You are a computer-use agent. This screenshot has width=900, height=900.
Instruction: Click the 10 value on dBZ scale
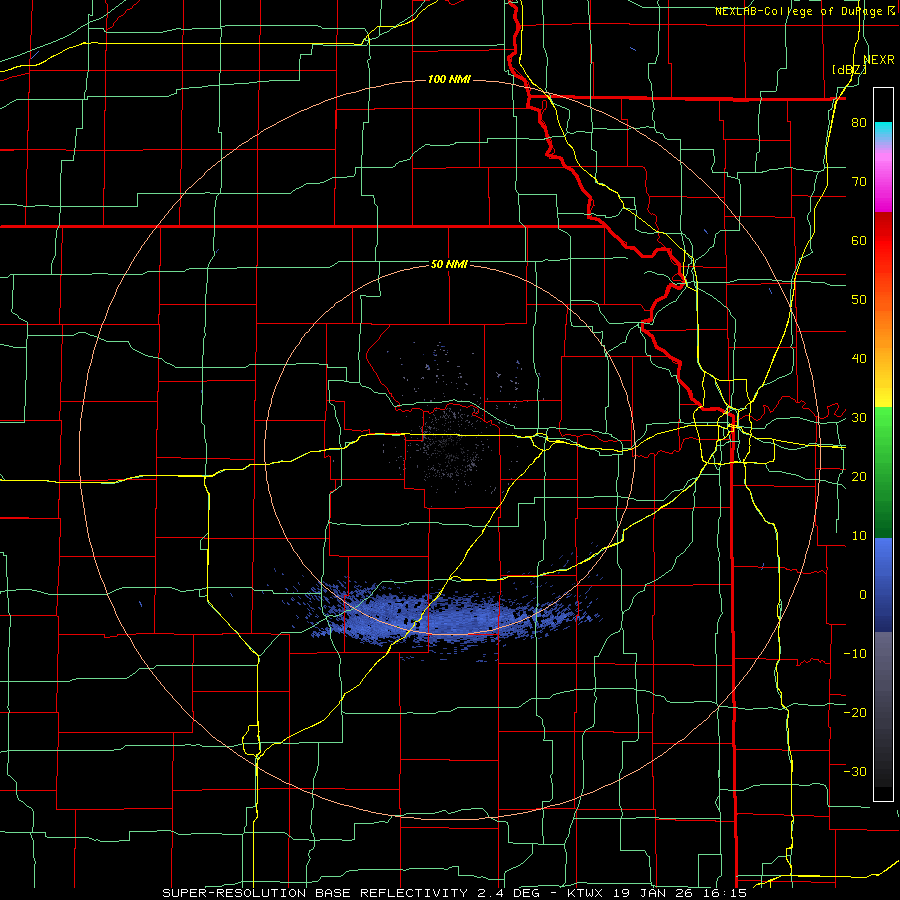coord(859,536)
